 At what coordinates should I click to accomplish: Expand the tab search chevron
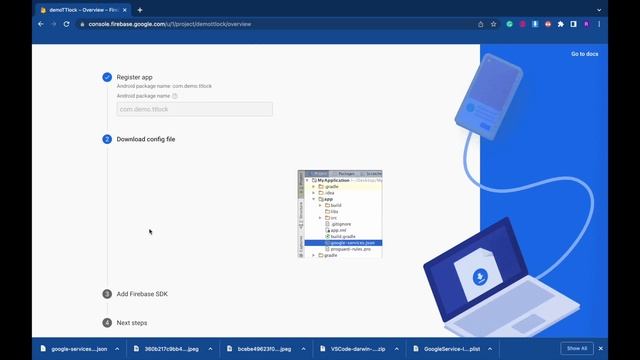coord(599,10)
